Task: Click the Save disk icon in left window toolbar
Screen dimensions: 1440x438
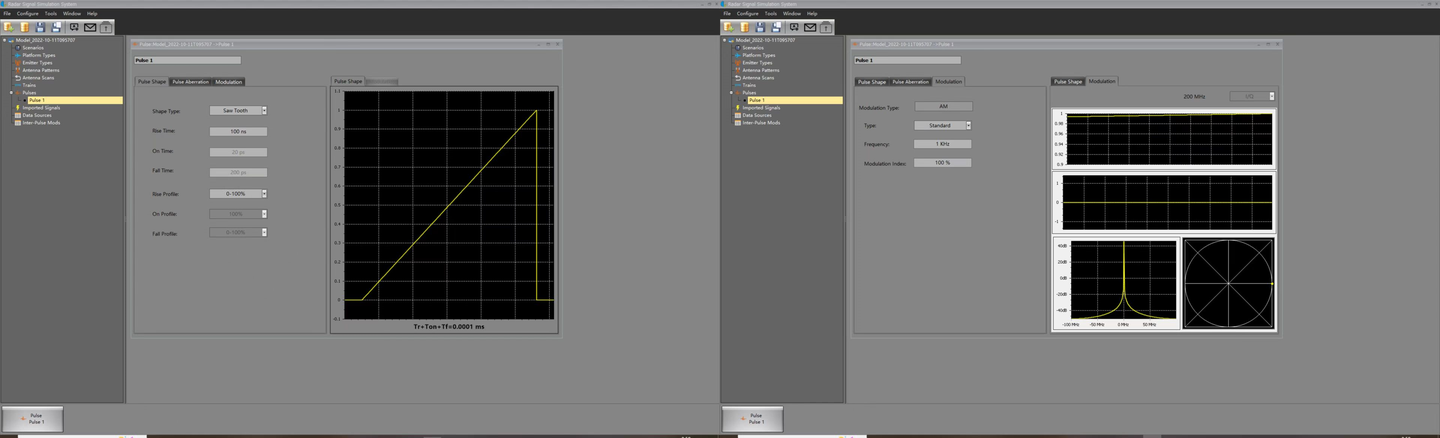Action: [40, 27]
